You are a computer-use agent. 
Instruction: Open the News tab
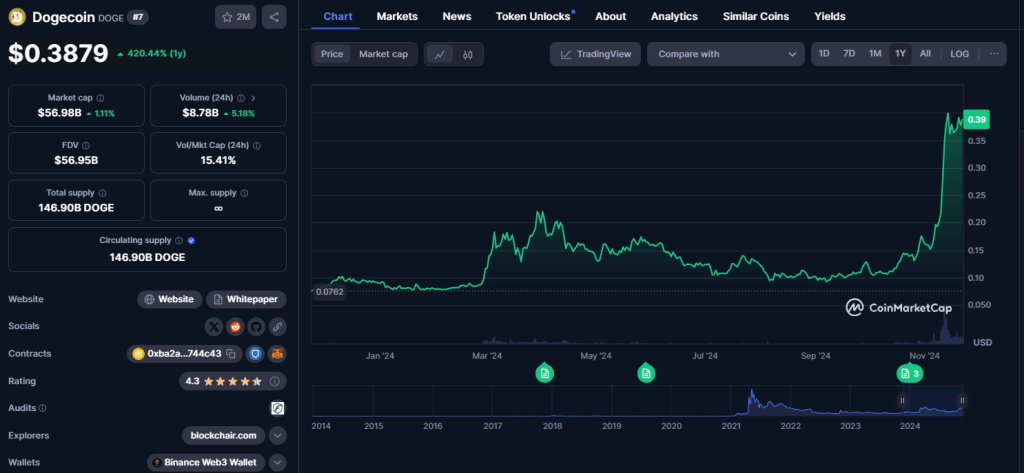pyautogui.click(x=456, y=16)
